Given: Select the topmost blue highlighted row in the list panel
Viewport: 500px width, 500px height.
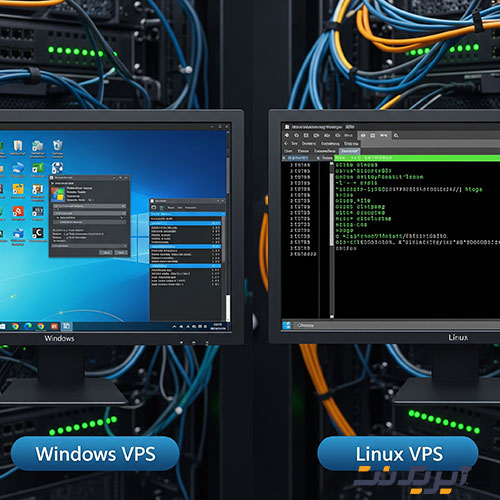Looking at the screenshot, I should tap(187, 214).
